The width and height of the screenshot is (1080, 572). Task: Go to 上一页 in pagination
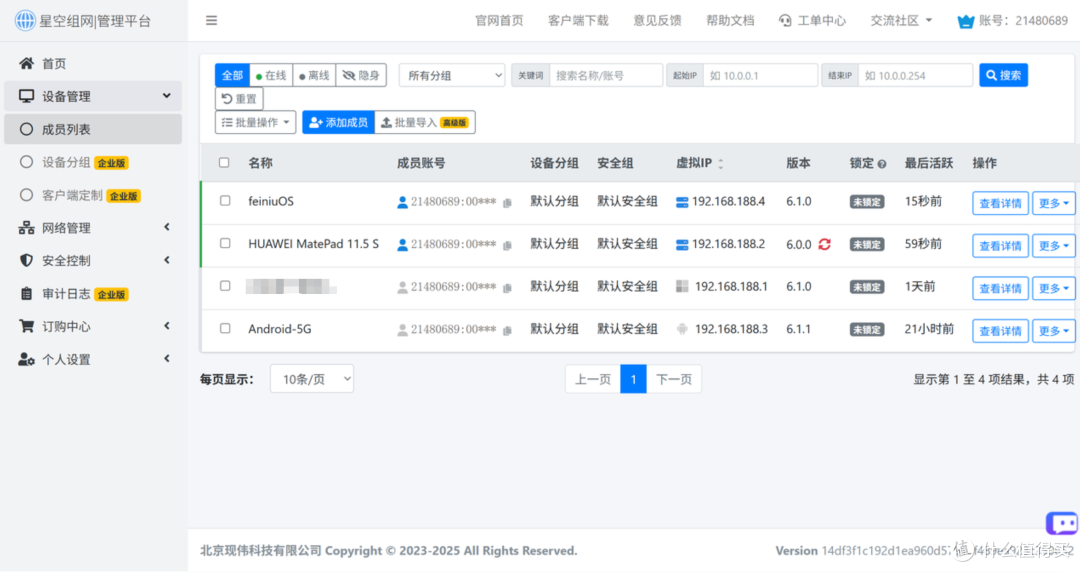593,379
